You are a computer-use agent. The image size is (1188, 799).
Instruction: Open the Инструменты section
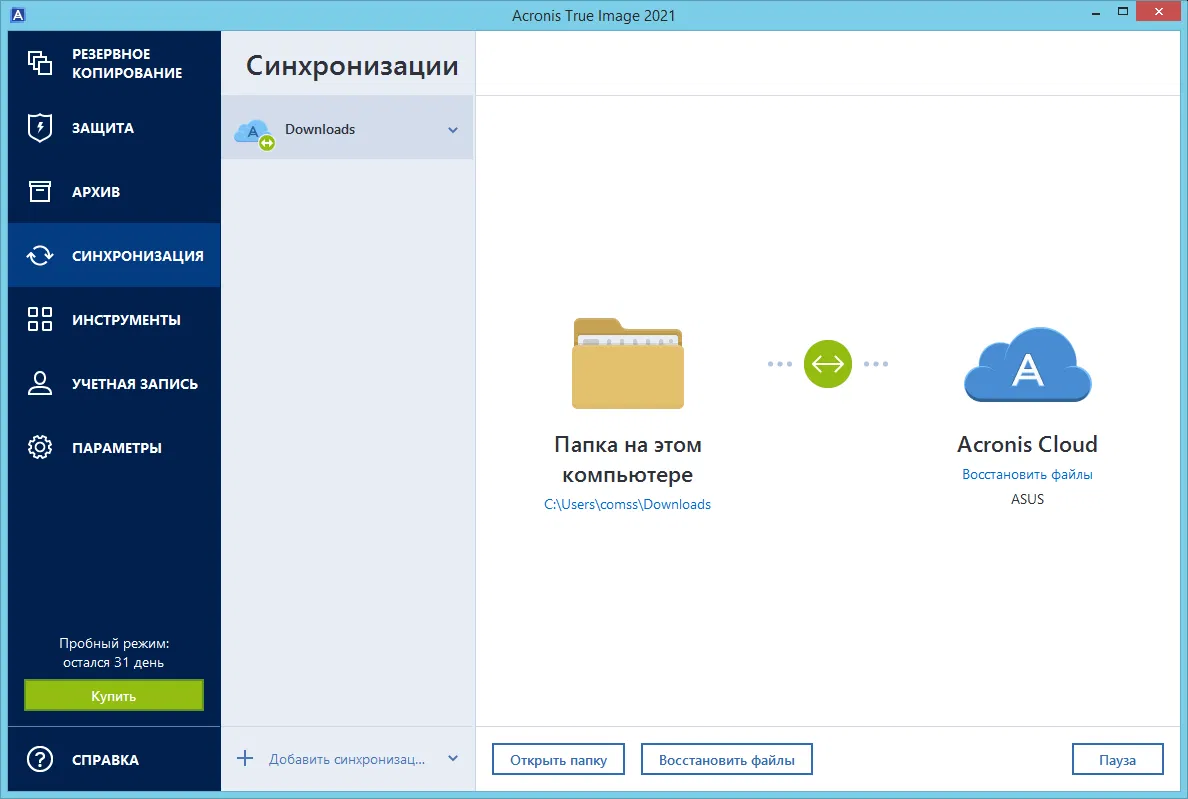[x=114, y=320]
